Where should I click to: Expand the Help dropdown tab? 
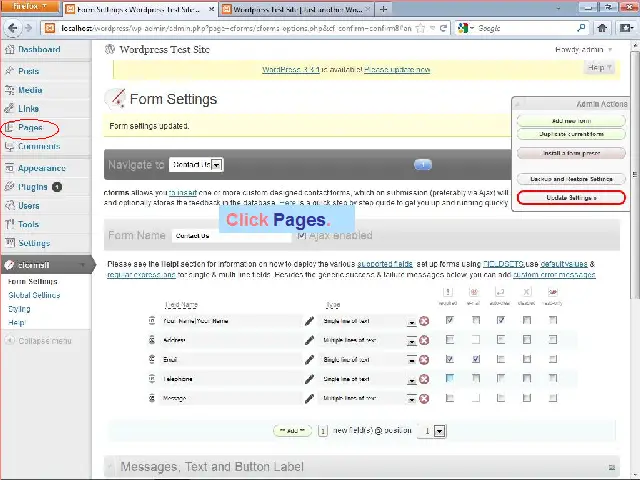600,67
